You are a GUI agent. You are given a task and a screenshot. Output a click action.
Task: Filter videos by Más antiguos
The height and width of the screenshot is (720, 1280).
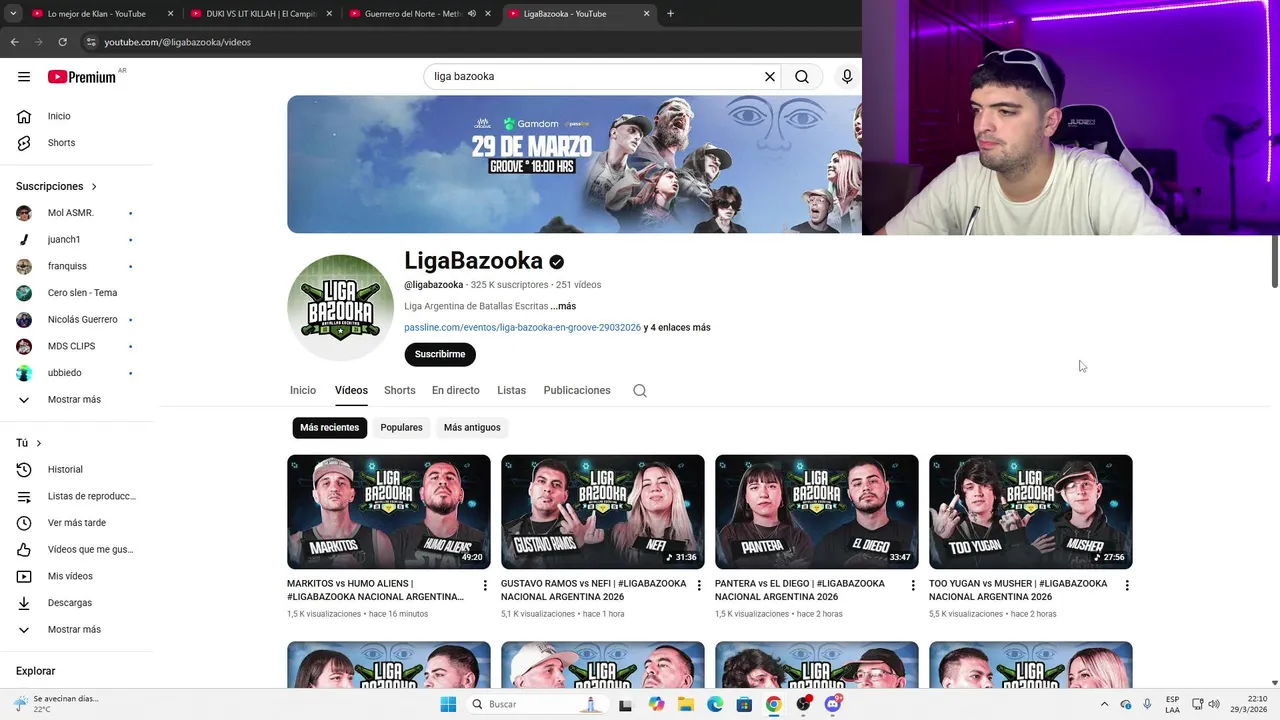click(472, 428)
